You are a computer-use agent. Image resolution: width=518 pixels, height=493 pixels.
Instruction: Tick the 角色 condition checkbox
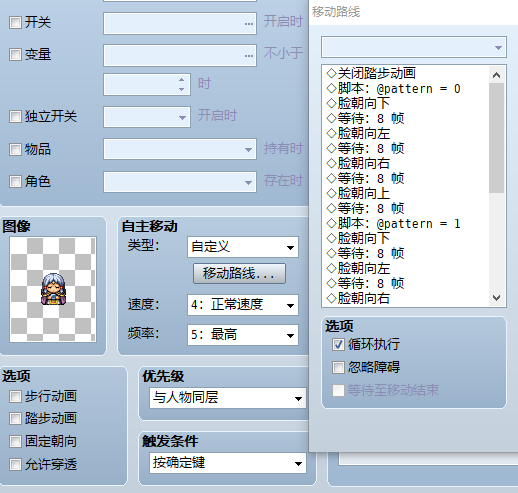tap(15, 182)
